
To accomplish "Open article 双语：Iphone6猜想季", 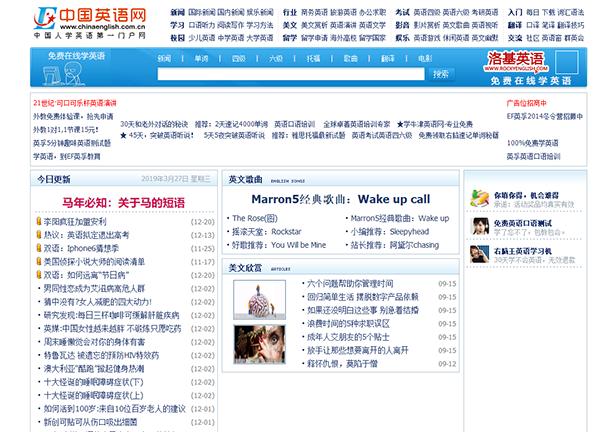I will click(81, 248).
